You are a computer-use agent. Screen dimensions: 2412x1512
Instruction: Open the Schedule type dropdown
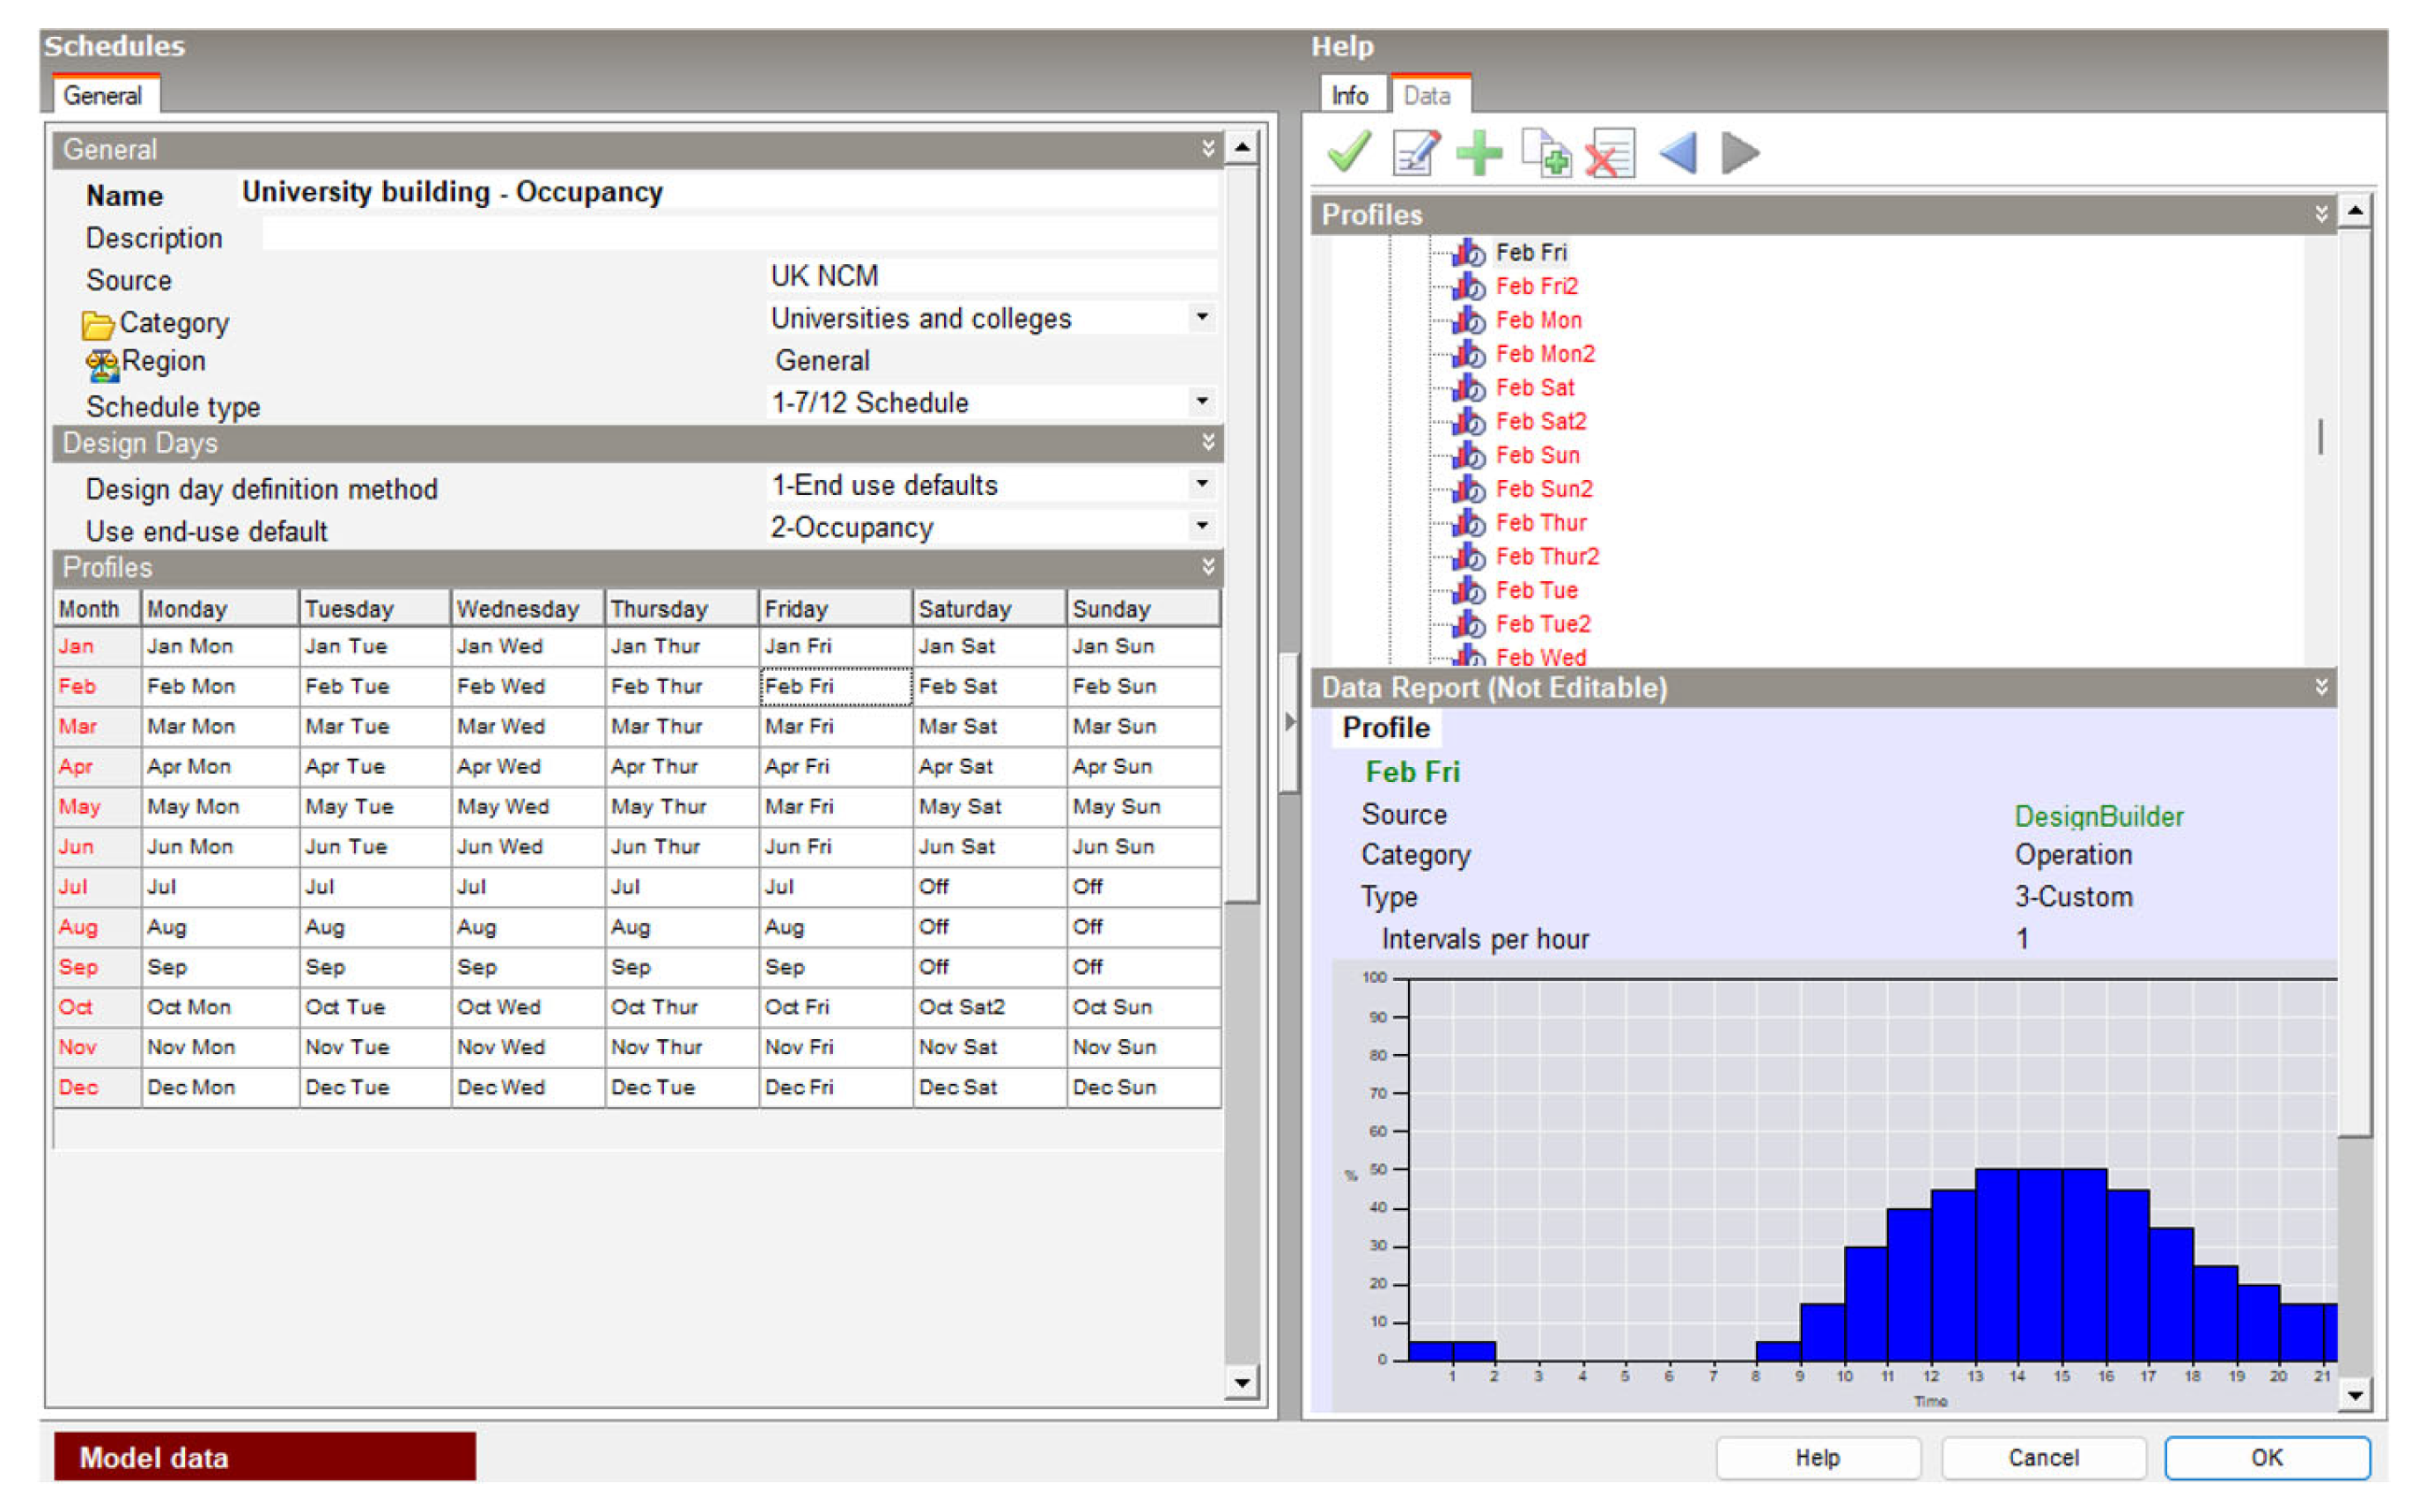point(1201,402)
